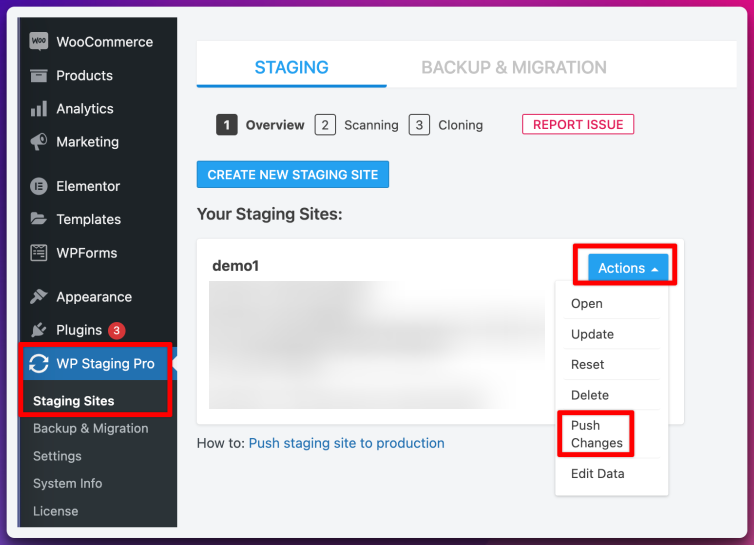Open Backup & Migration submenu item
Screen dimensions: 754x545
[90, 428]
